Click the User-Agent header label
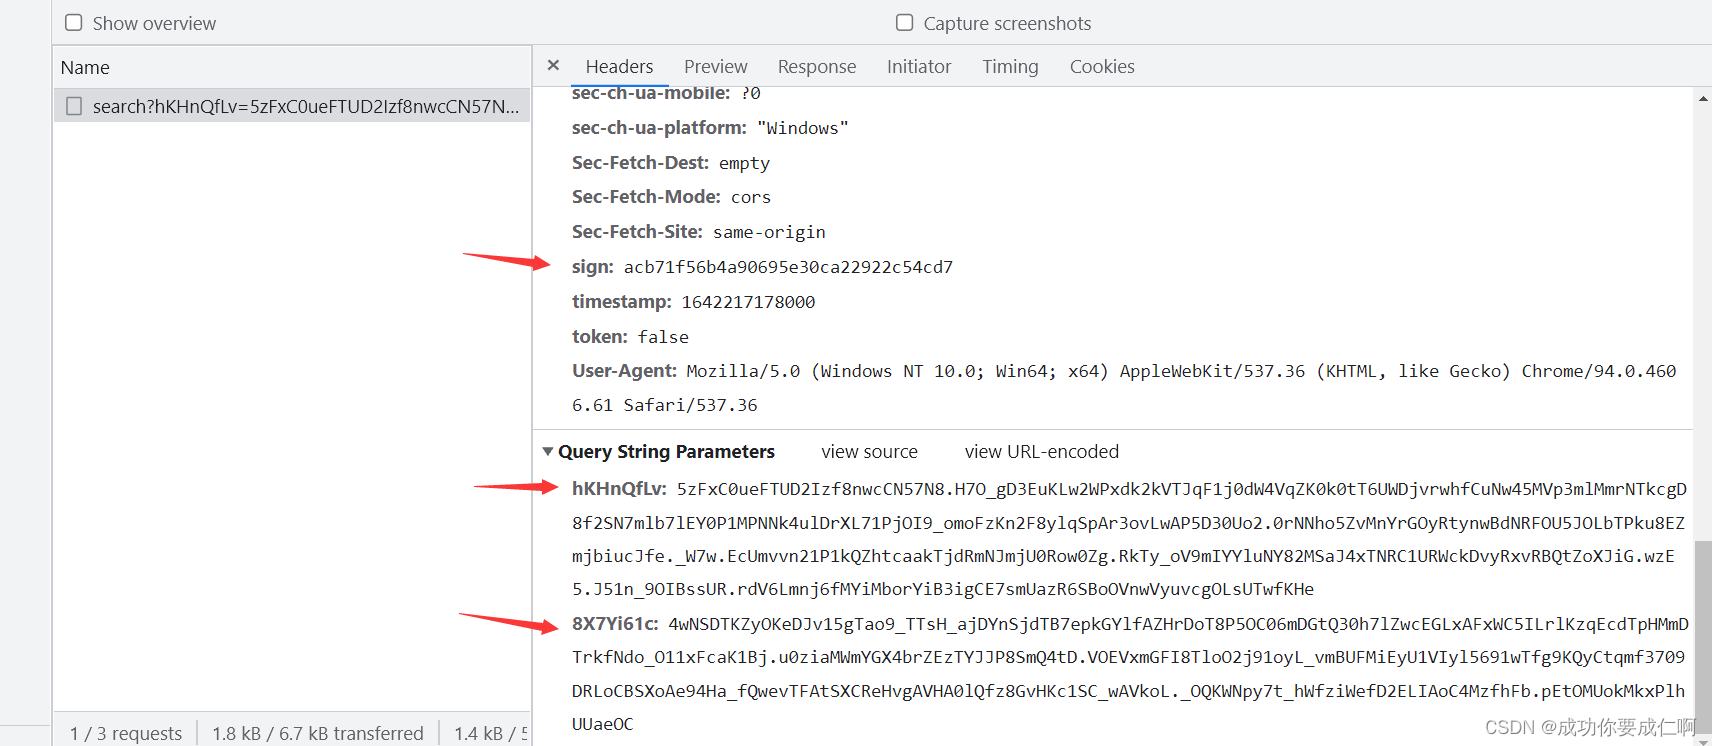Viewport: 1712px width, 746px height. 624,371
